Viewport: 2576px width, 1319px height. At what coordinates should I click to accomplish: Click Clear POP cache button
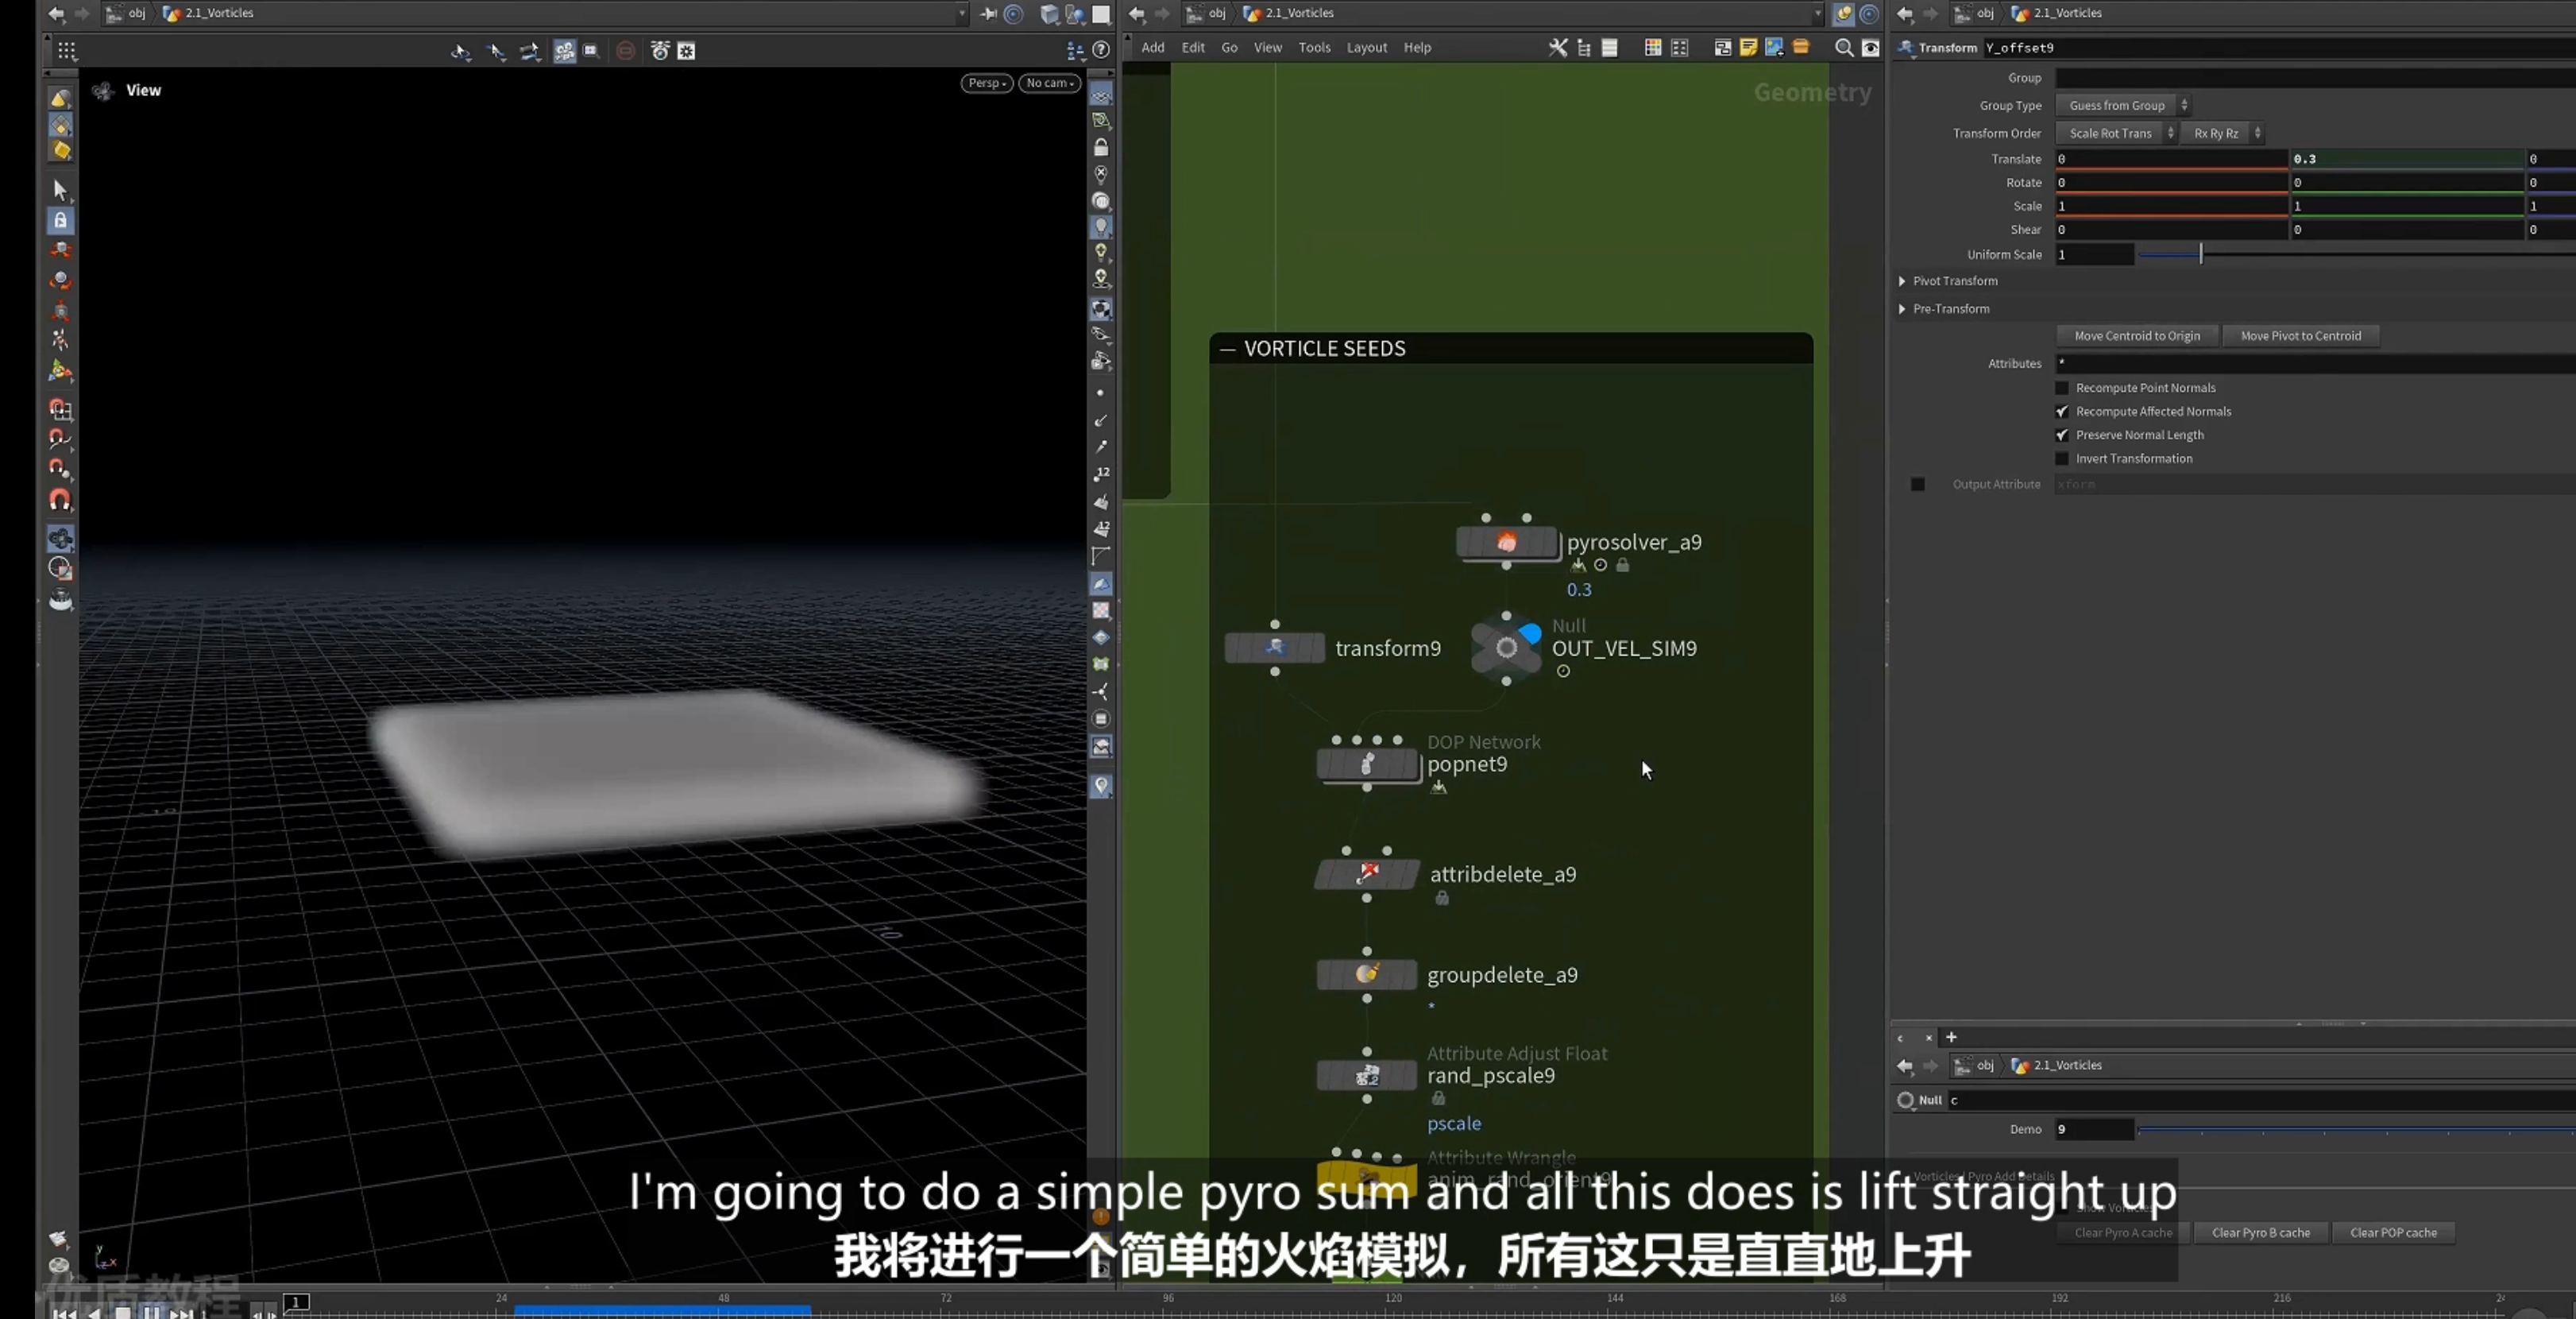coord(2393,1233)
